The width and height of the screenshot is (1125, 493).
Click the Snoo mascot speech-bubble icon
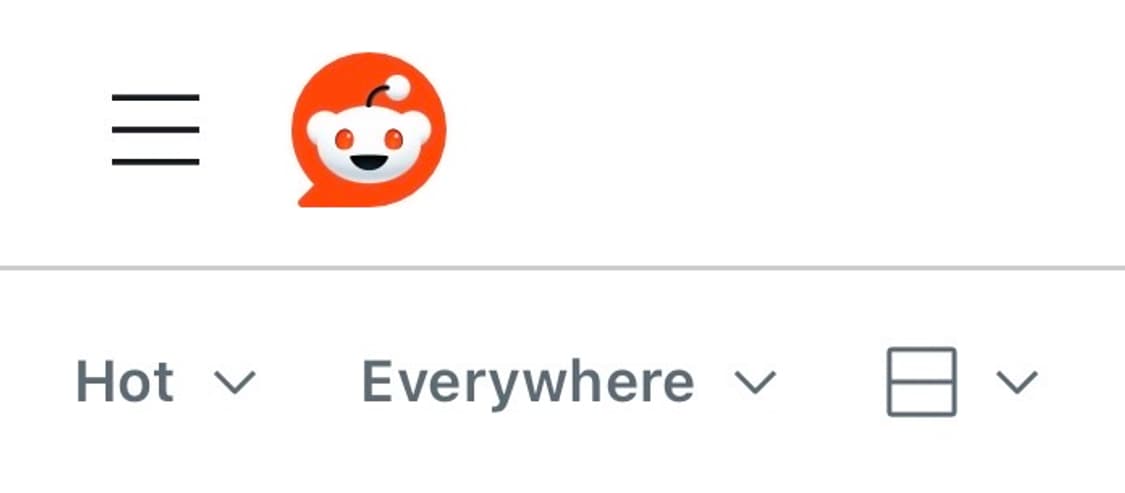(x=369, y=130)
